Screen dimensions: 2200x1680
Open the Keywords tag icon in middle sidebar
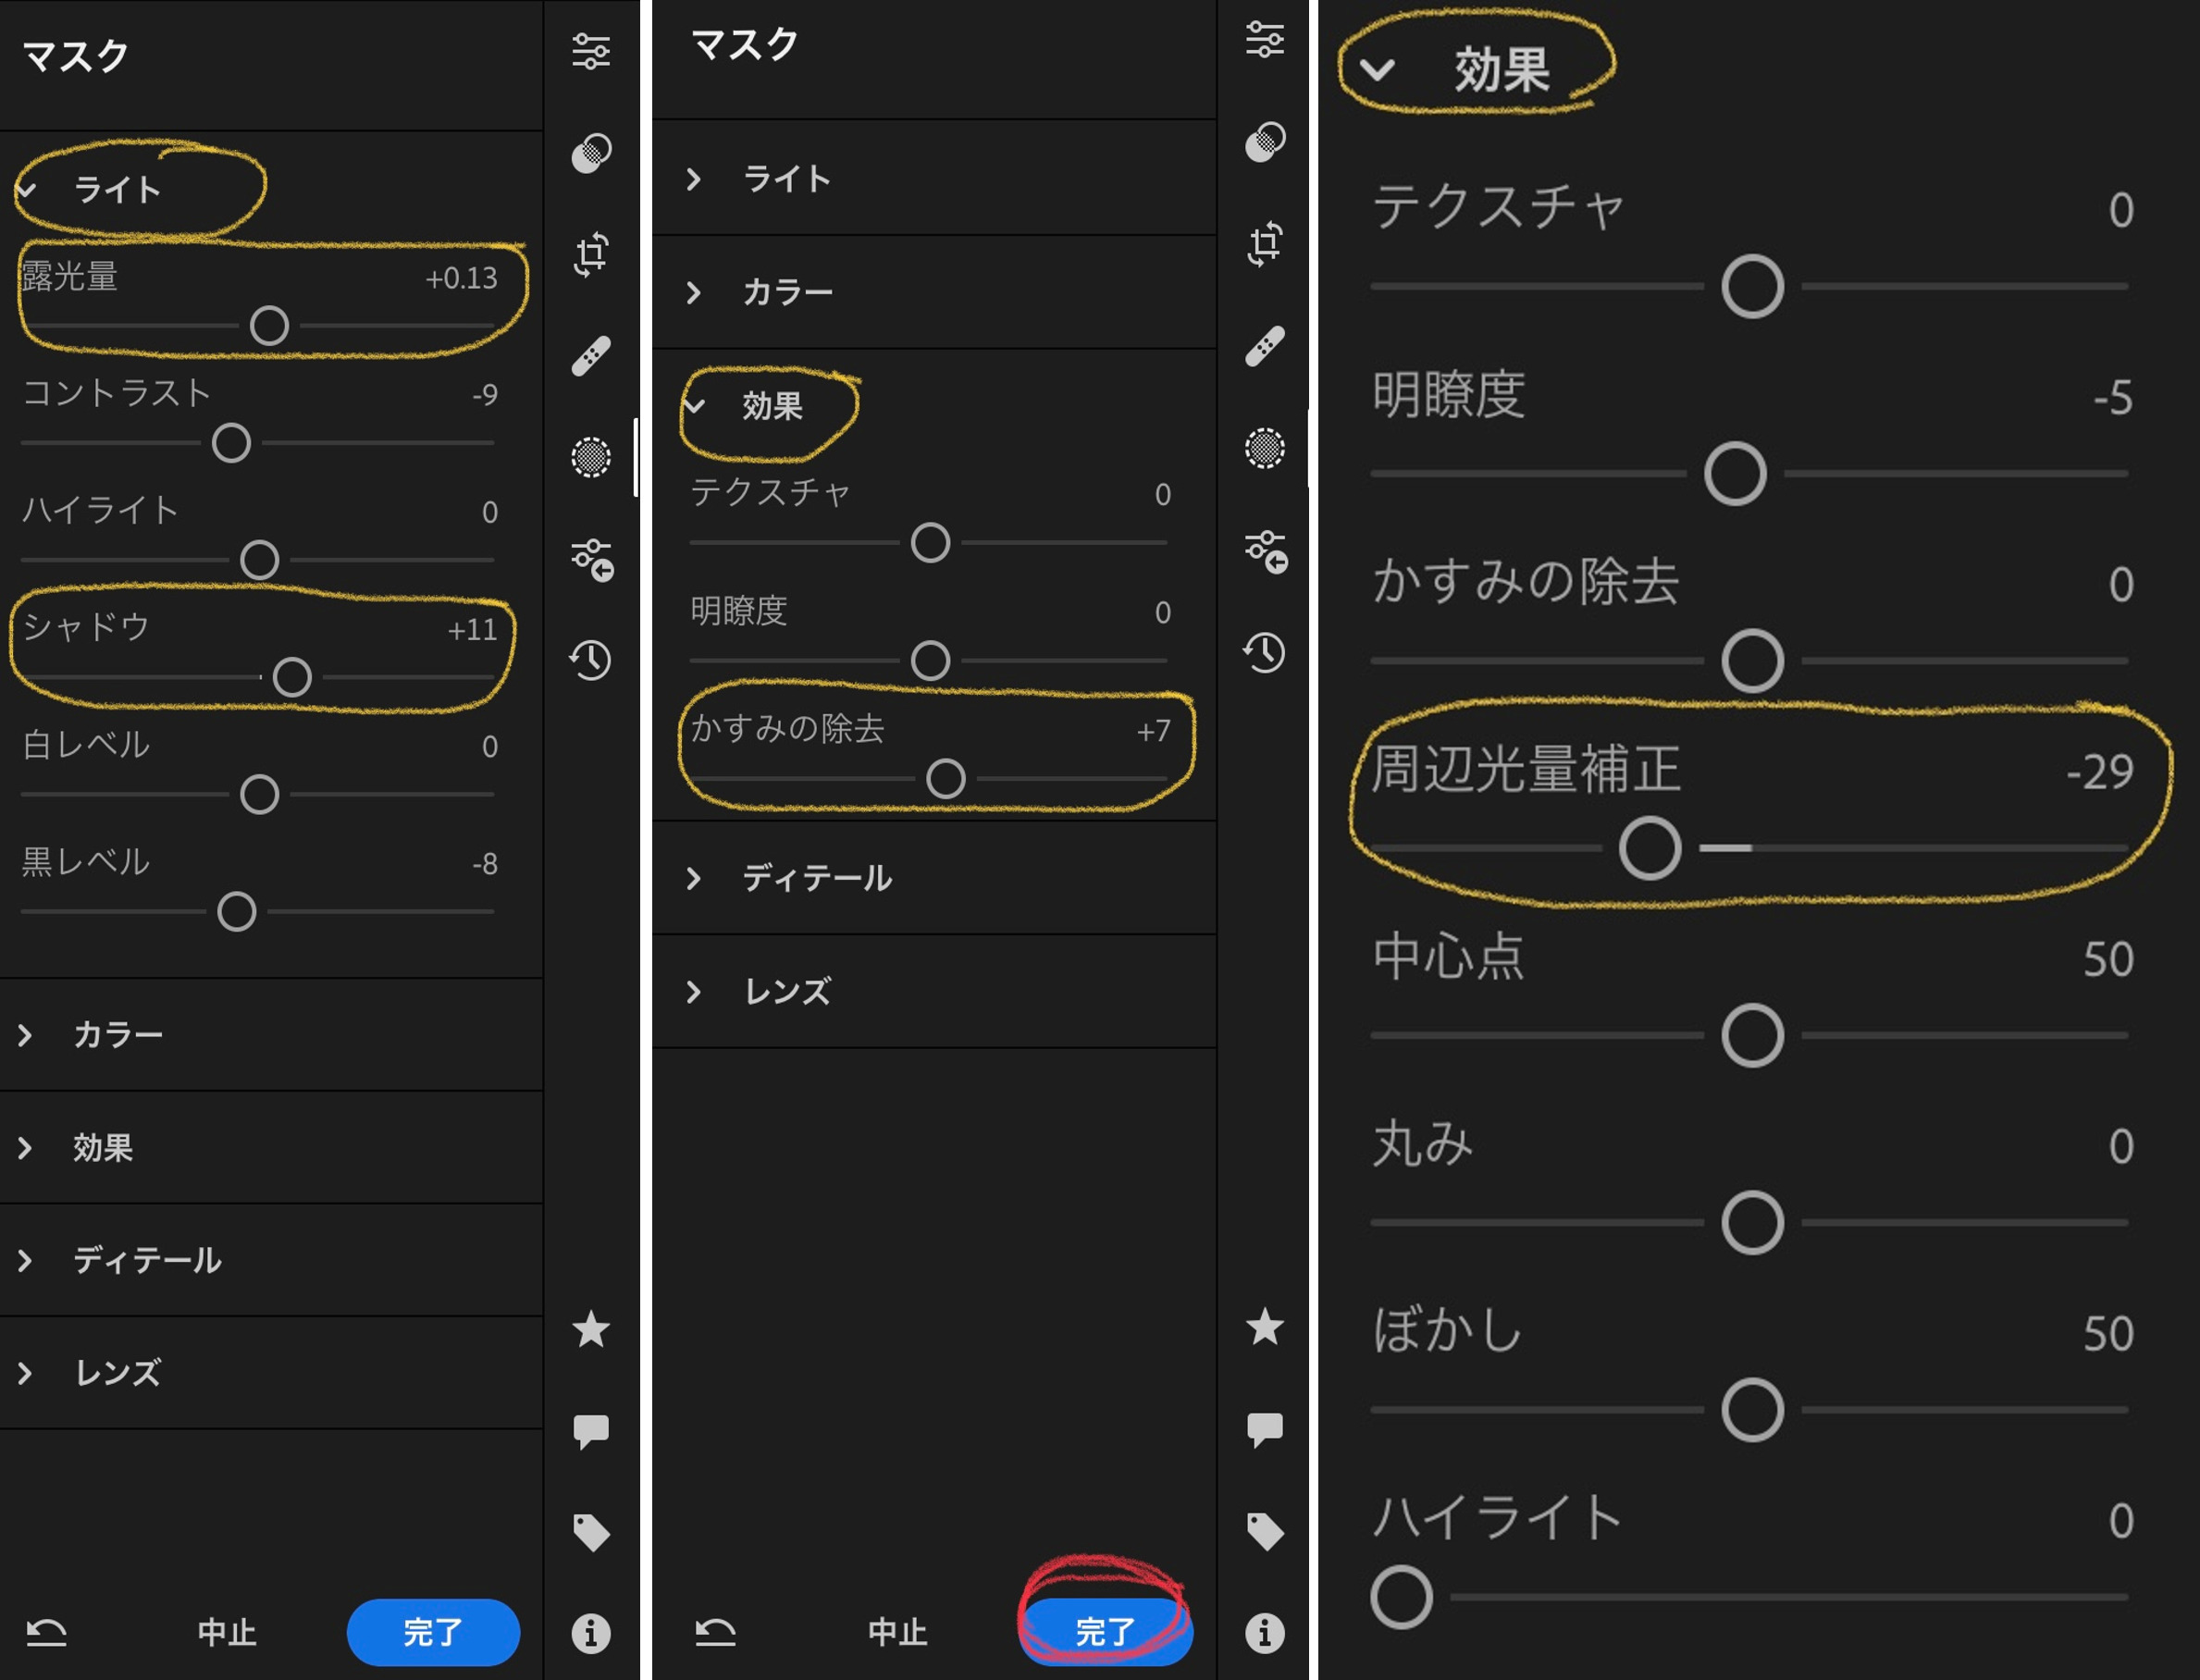pos(1265,1531)
